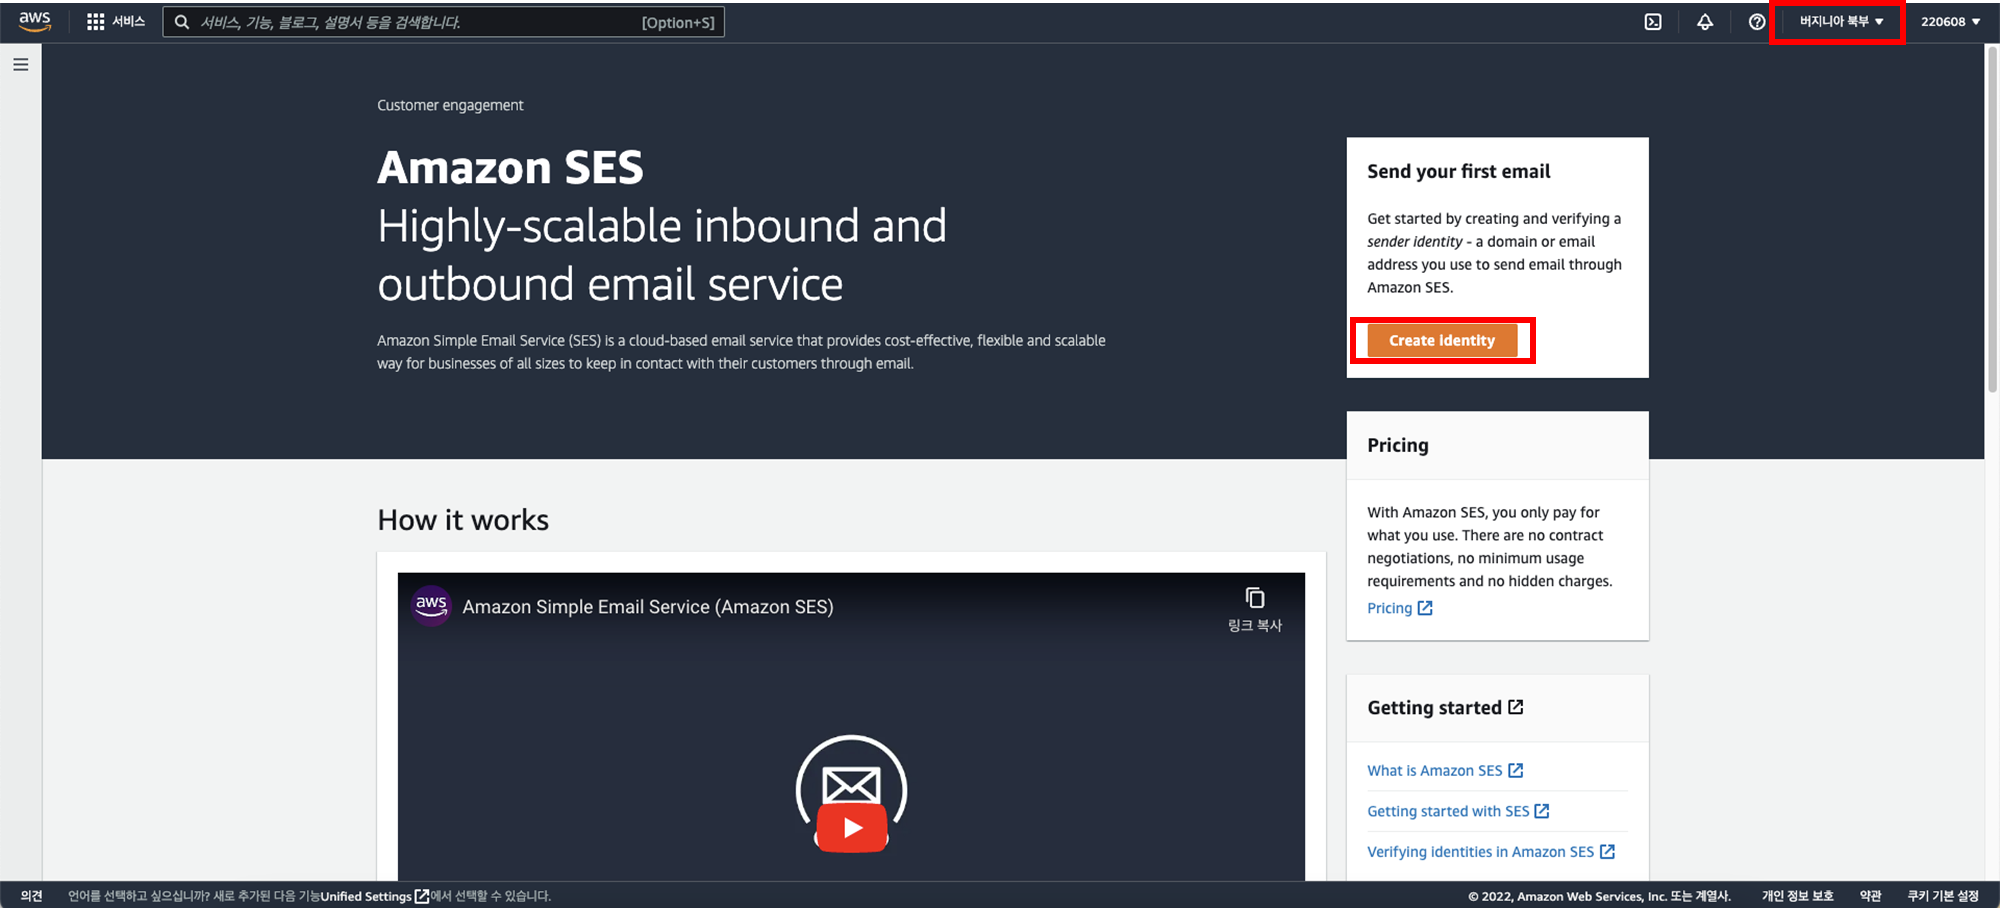Open the What is Amazon SES link
The height and width of the screenshot is (908, 2000).
(1435, 770)
